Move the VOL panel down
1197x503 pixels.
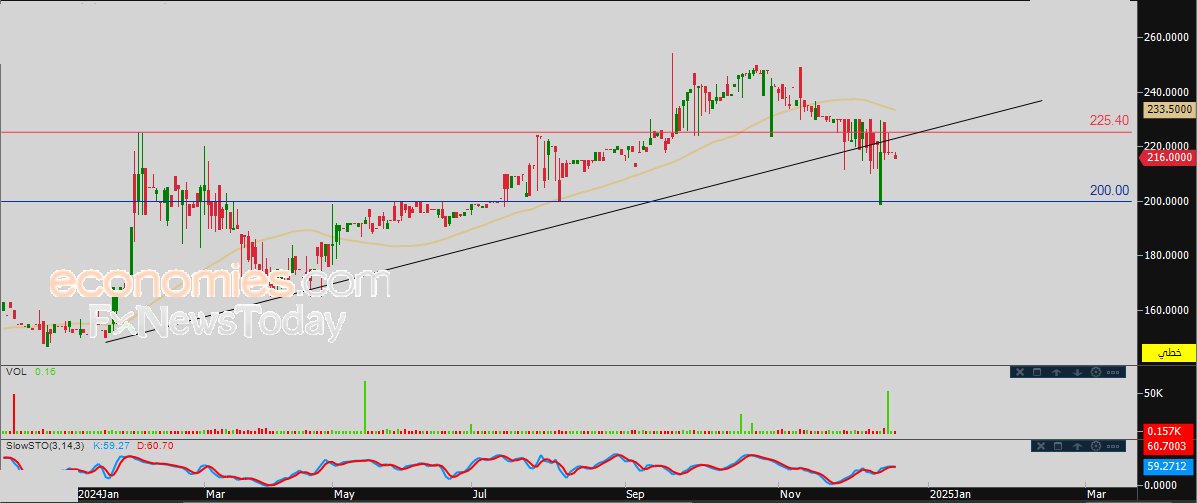[1077, 372]
